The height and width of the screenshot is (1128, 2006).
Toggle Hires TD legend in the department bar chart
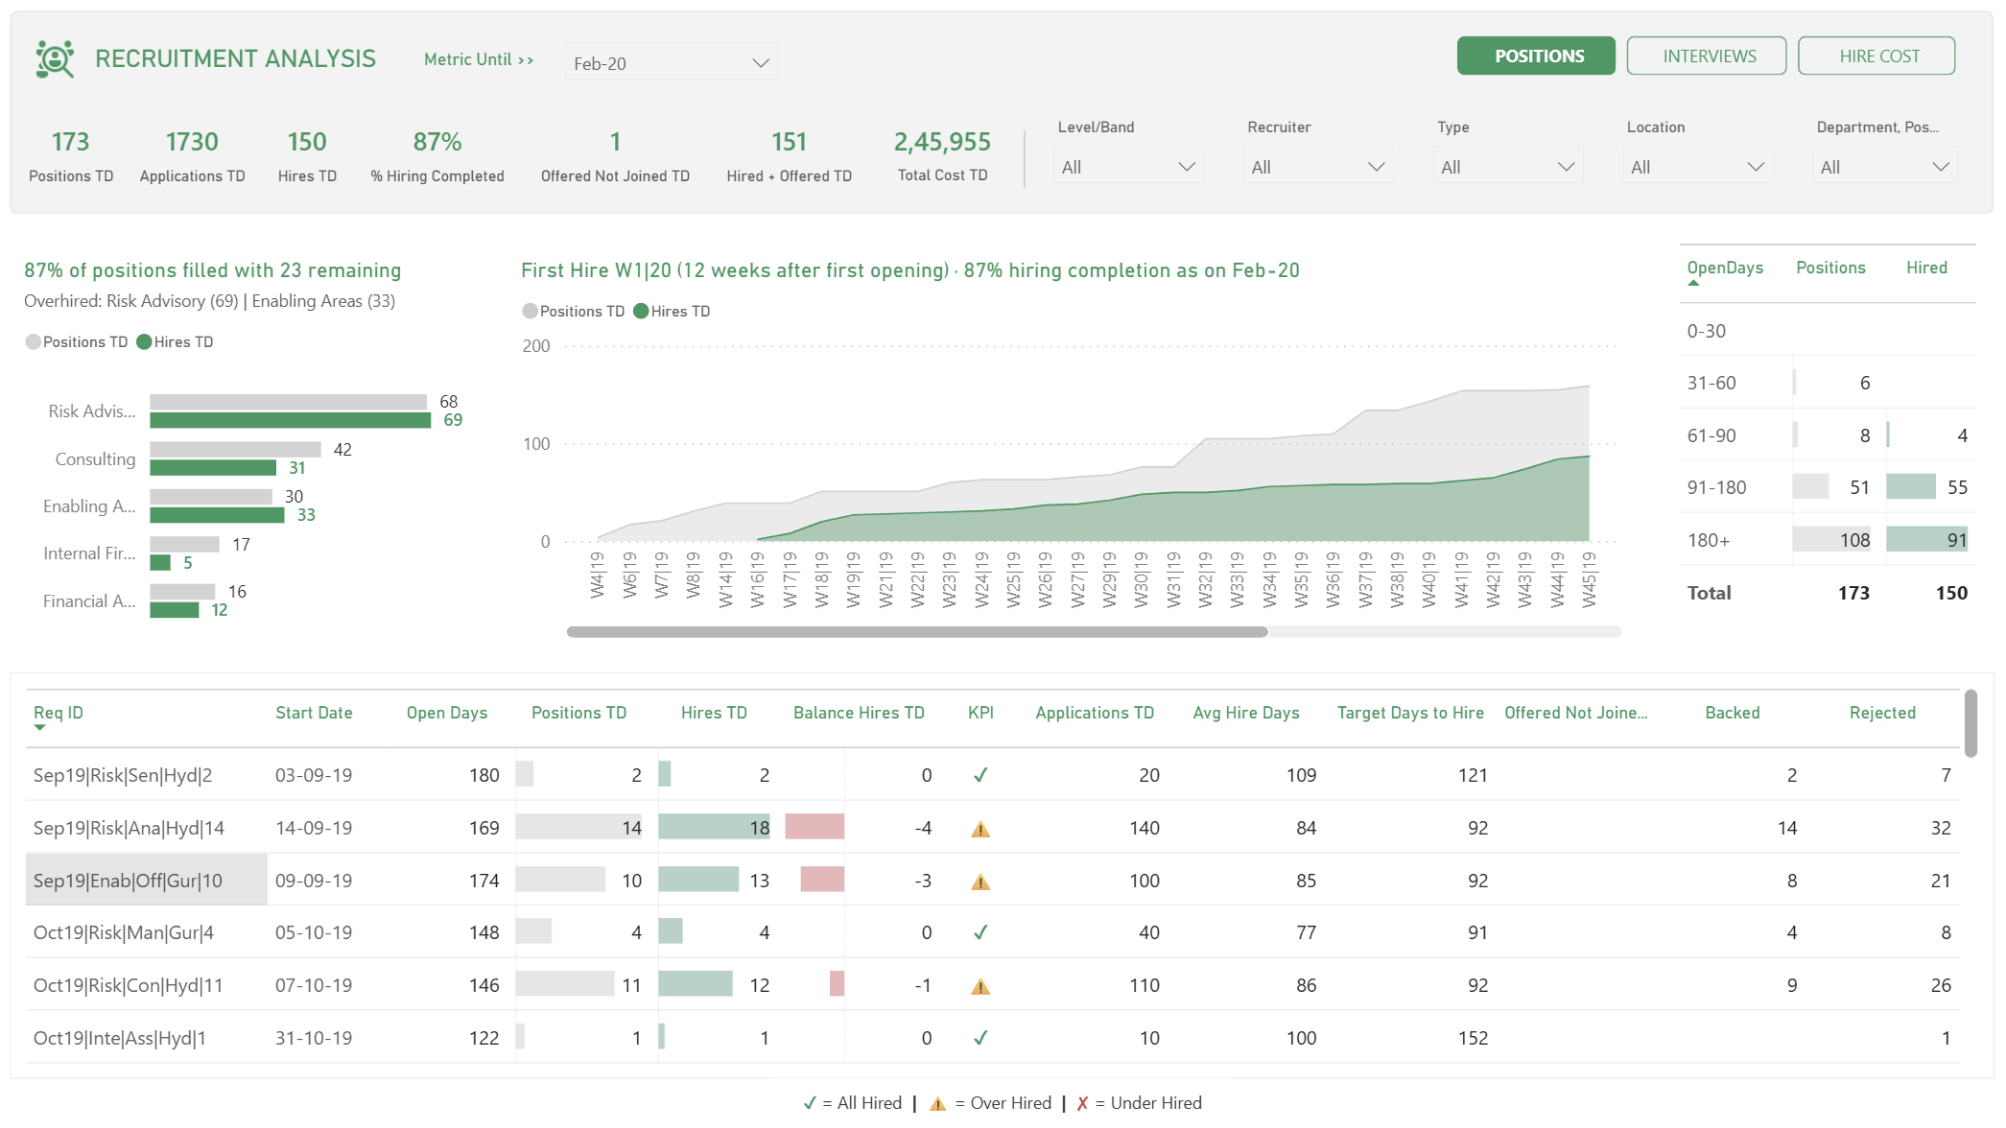[x=175, y=342]
